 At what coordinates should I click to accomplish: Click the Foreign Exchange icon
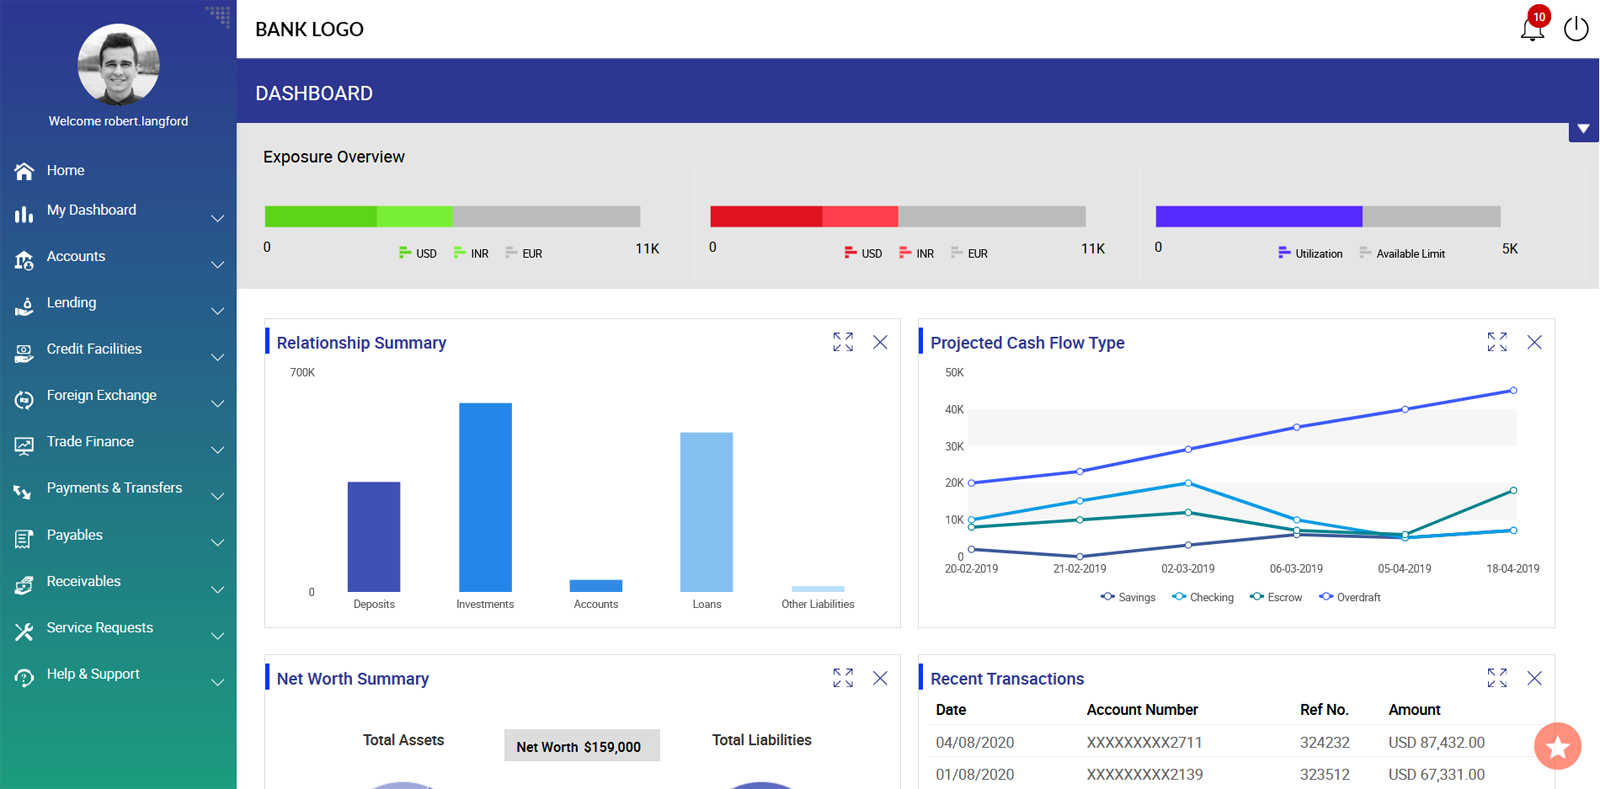point(24,399)
